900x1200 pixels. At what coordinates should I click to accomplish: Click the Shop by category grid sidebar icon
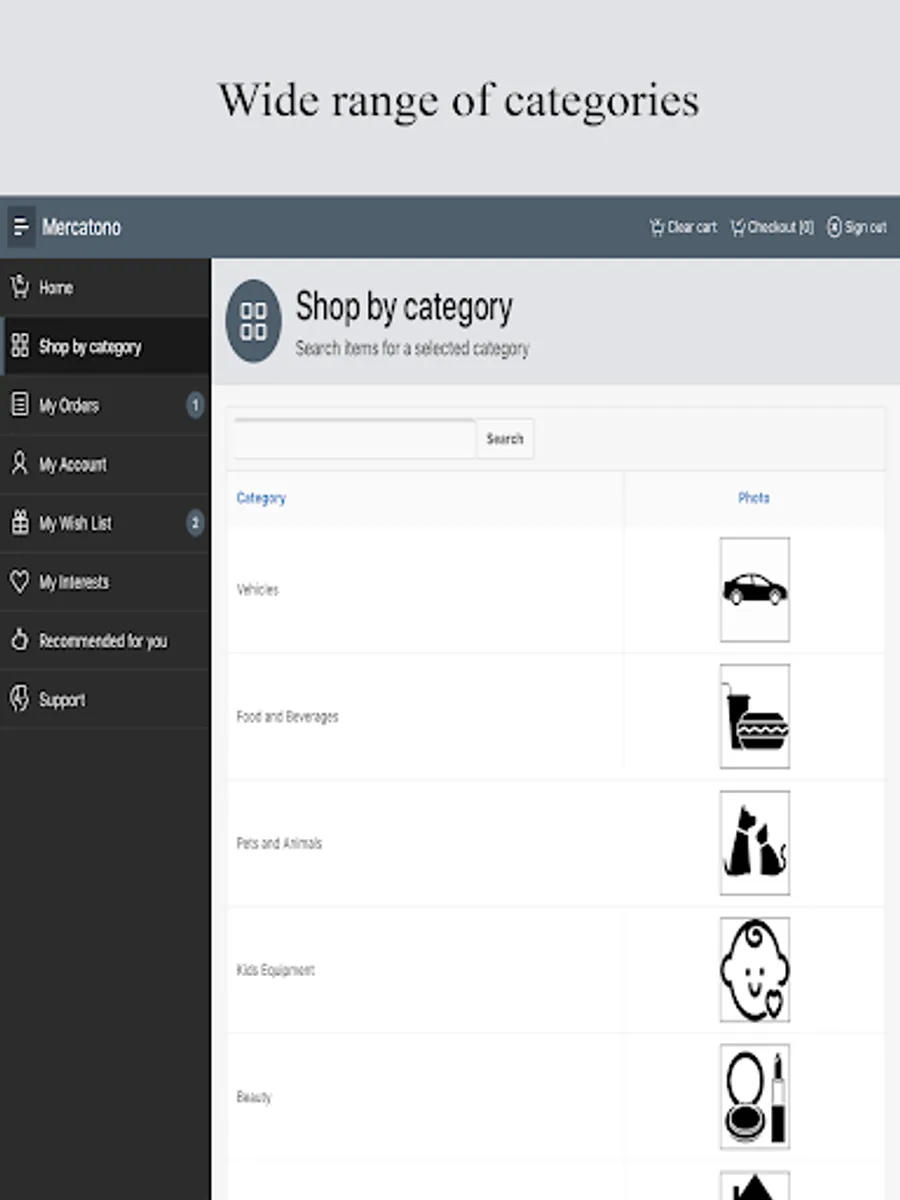tap(19, 346)
